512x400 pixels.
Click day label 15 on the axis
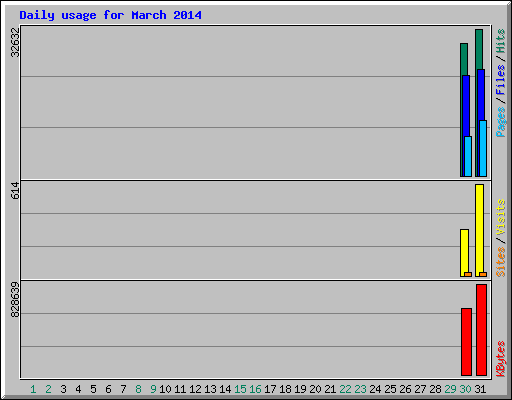(240, 389)
